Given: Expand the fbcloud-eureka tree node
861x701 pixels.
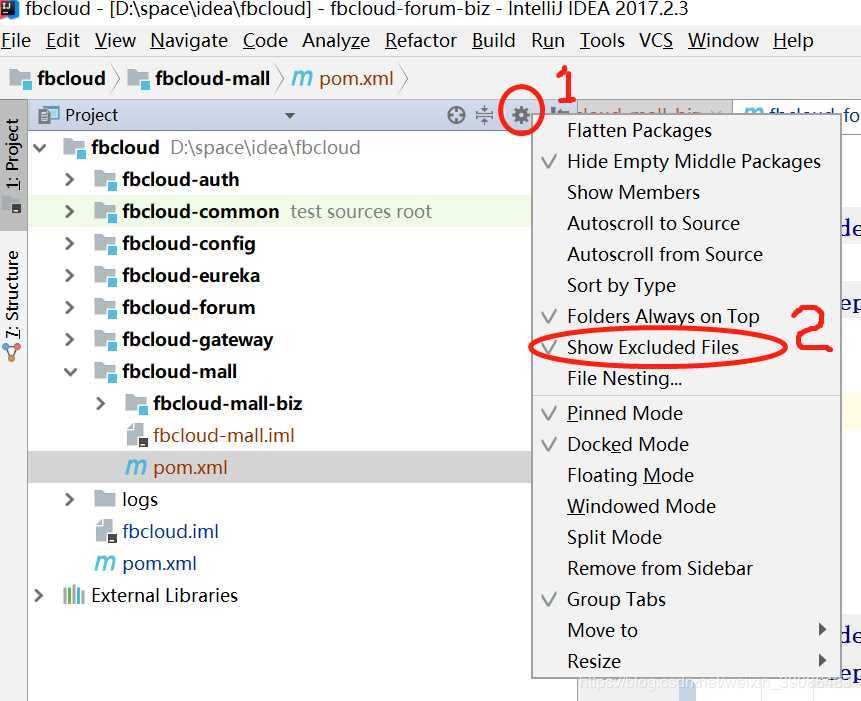Looking at the screenshot, I should [69, 276].
